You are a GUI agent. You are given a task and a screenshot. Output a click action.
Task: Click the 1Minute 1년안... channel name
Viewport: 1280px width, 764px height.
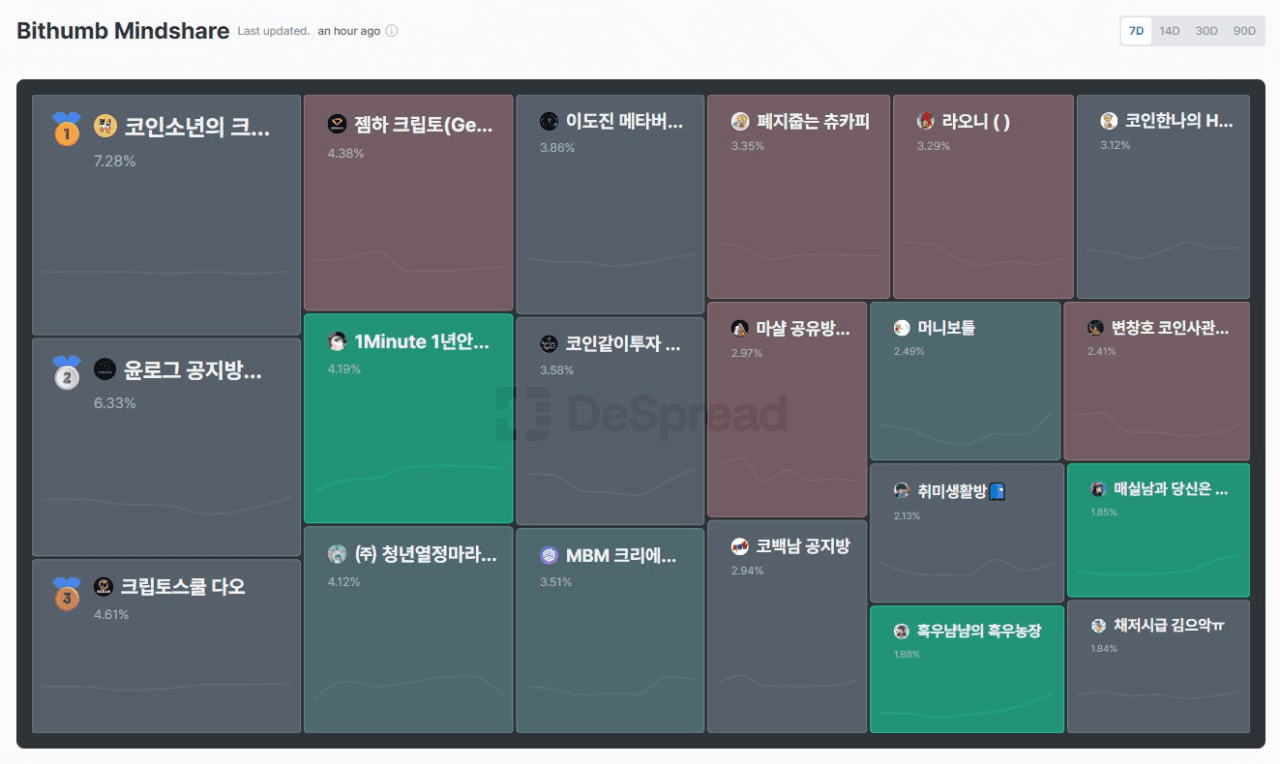(x=423, y=342)
